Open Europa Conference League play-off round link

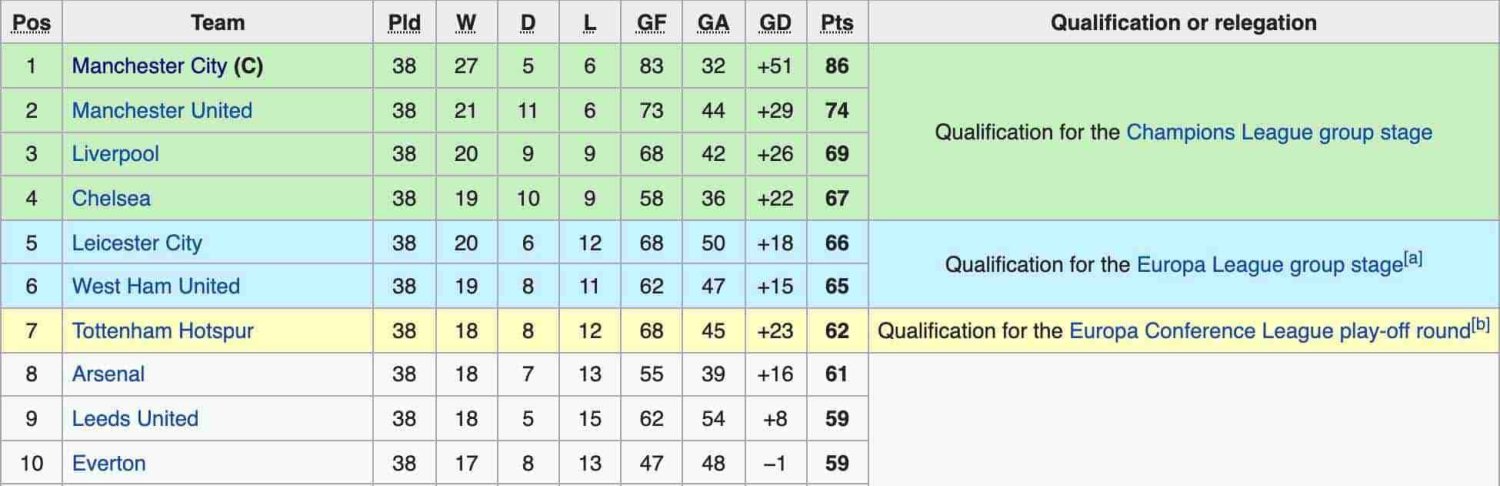click(1269, 331)
